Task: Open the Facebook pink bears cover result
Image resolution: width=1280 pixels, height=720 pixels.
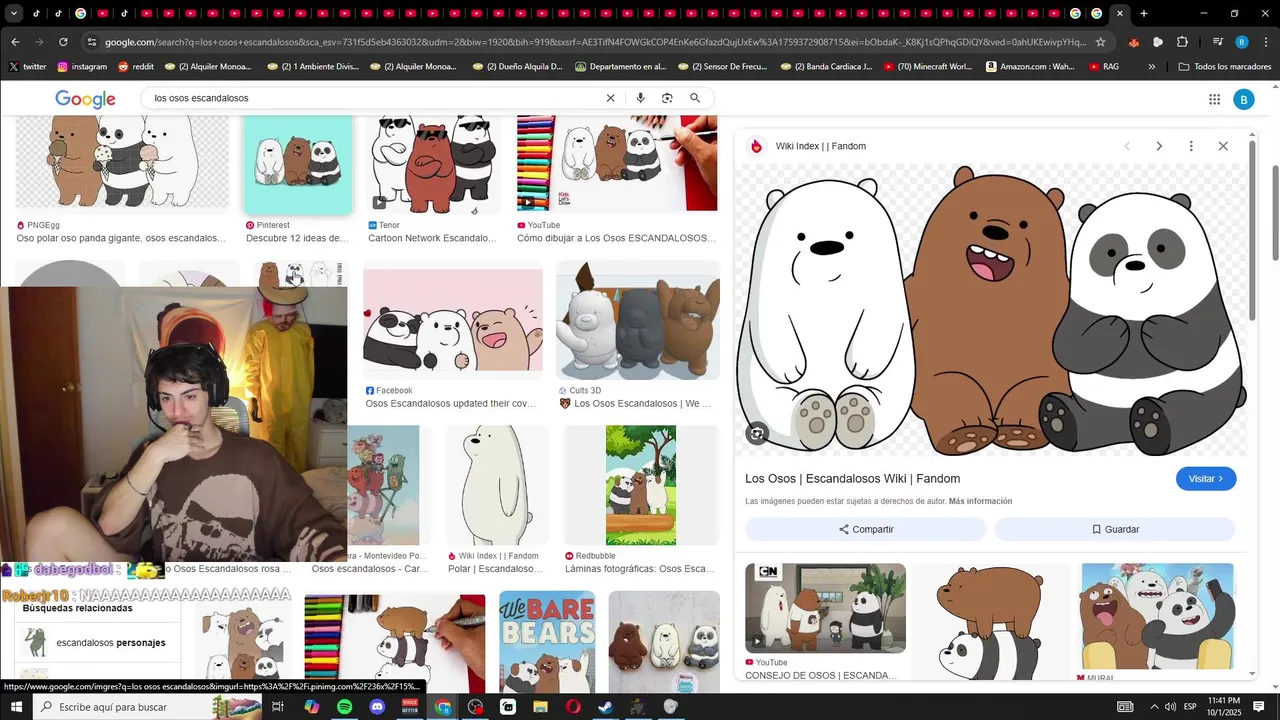Action: (453, 320)
